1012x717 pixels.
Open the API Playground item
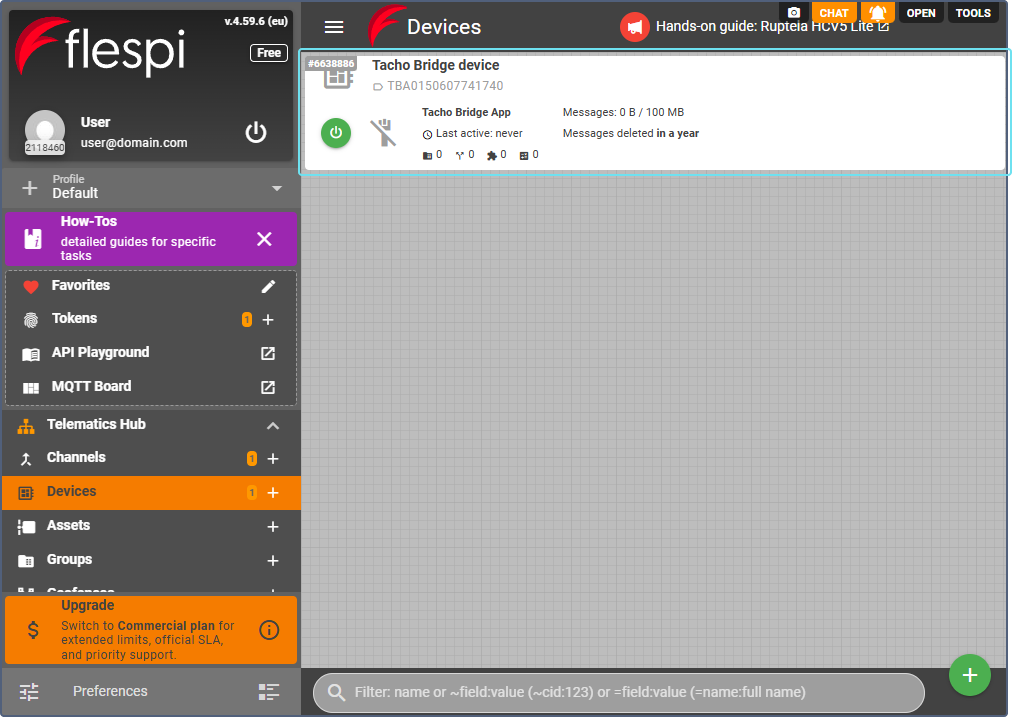tap(100, 352)
